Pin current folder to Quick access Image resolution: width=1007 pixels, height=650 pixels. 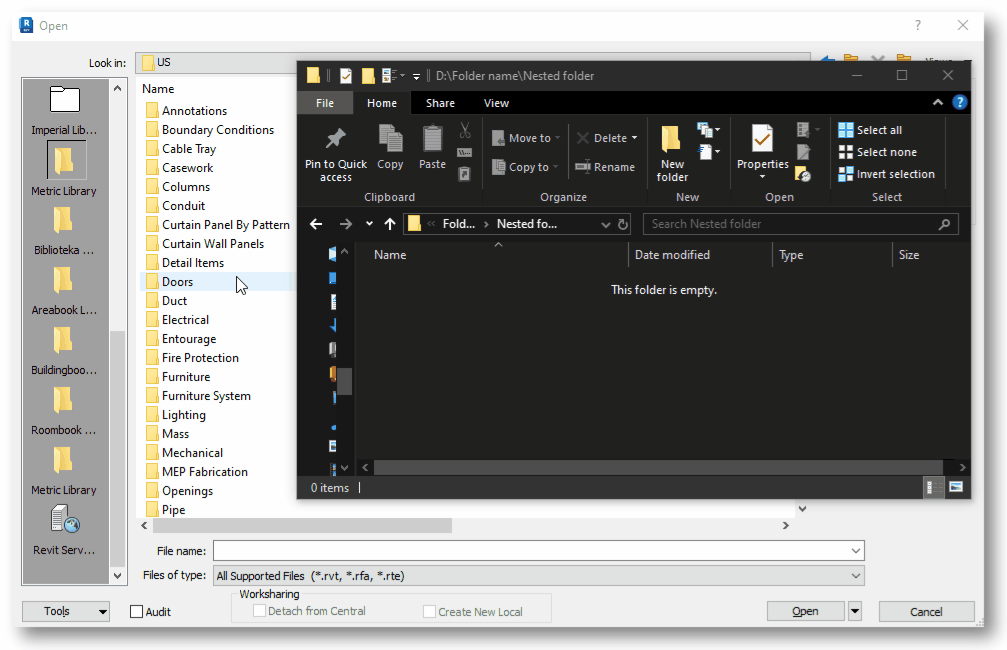(x=335, y=150)
